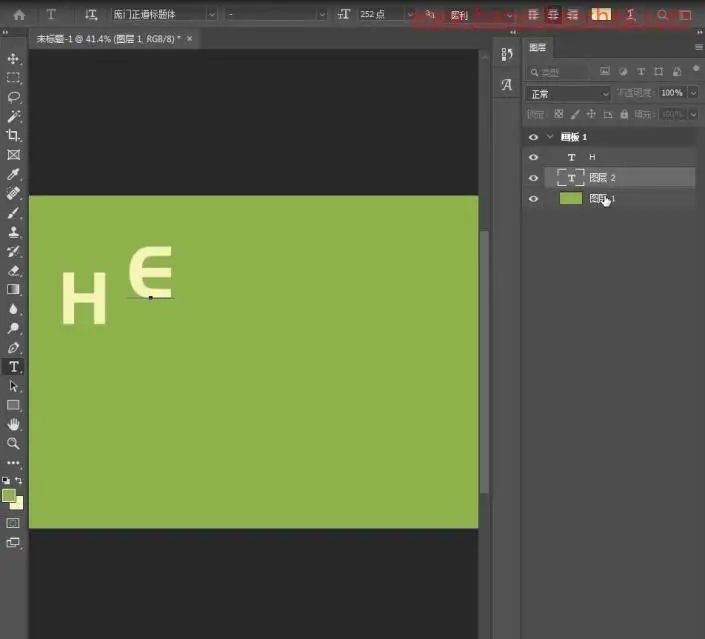Open the 正常 blend mode dropdown
This screenshot has height=639, width=705.
point(568,94)
